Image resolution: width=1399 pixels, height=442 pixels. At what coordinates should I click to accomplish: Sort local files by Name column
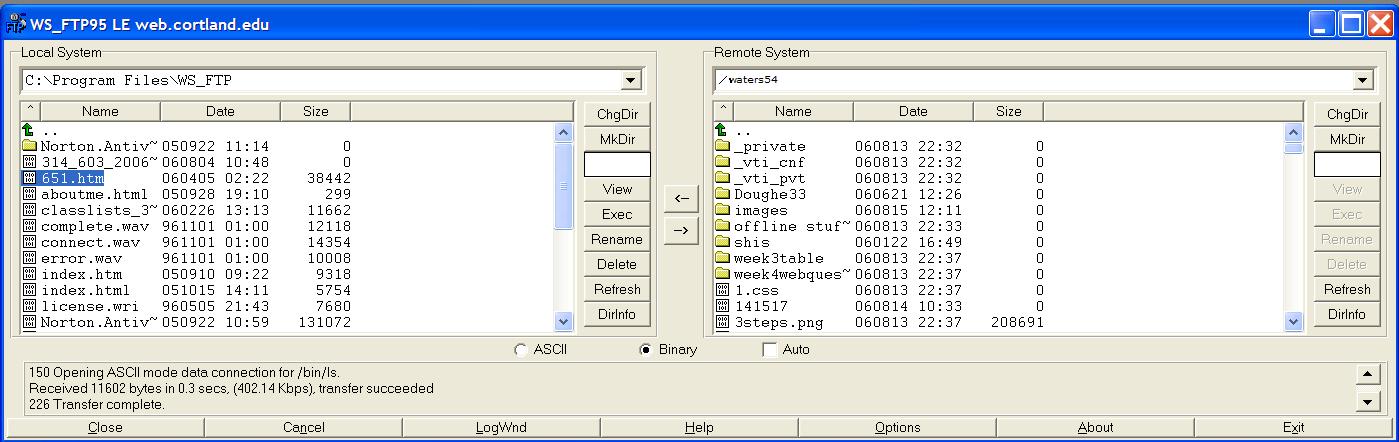tap(100, 111)
